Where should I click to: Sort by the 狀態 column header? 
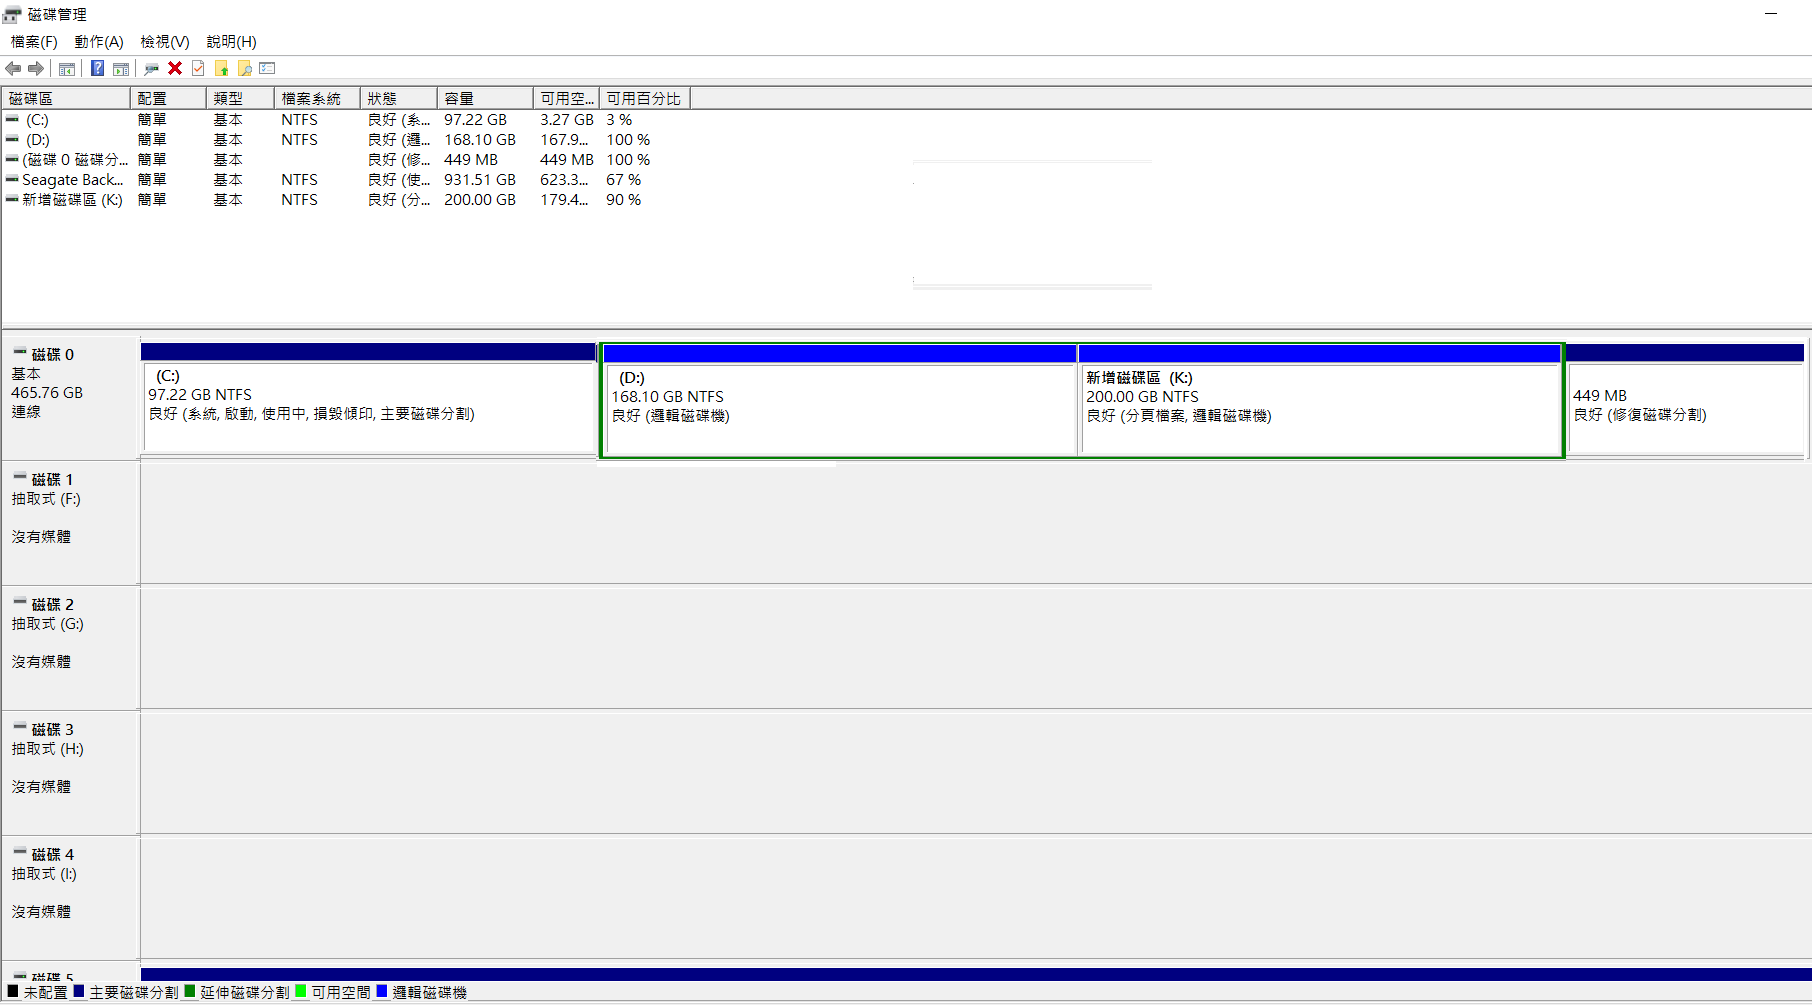[399, 98]
